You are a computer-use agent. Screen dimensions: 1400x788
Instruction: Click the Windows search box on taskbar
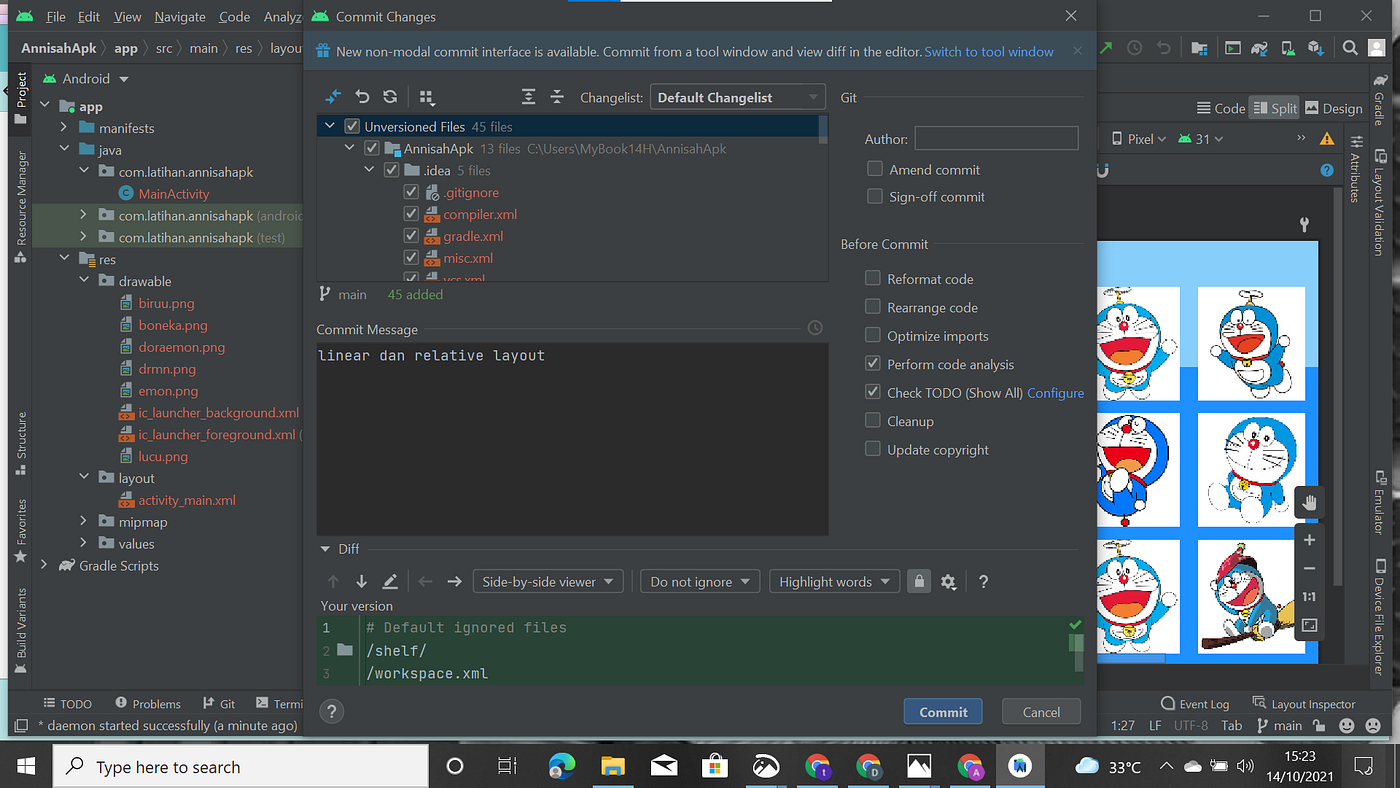tap(241, 767)
